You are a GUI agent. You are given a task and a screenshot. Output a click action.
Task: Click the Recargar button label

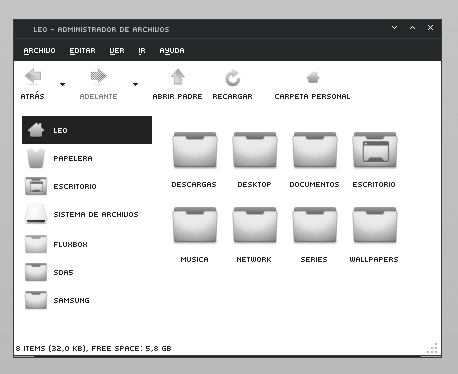(x=232, y=96)
